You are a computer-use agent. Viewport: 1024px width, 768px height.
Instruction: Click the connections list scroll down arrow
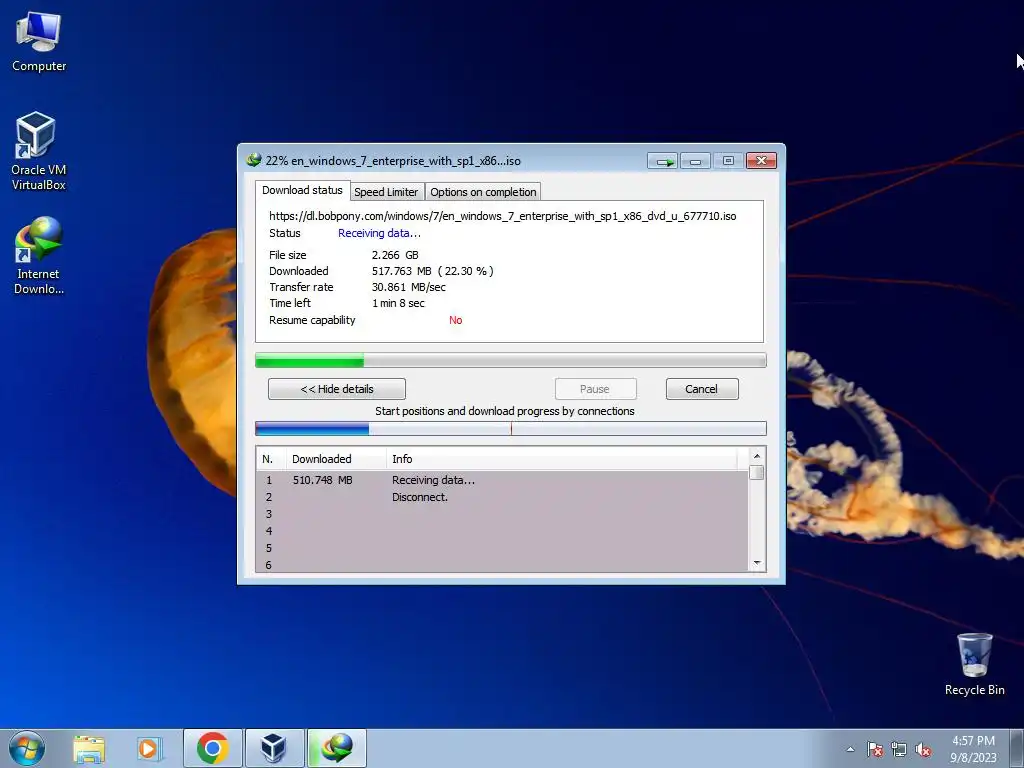click(x=757, y=563)
